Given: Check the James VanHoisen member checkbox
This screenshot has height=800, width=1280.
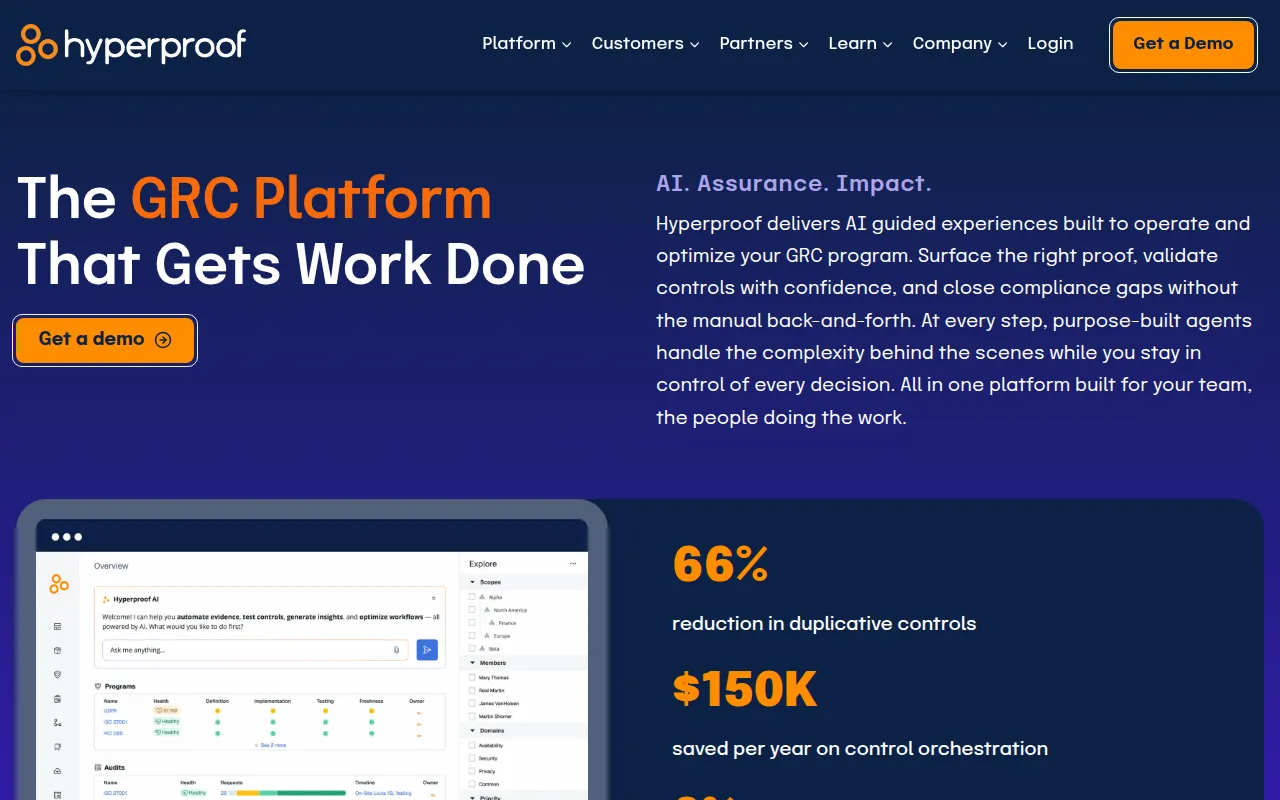Looking at the screenshot, I should (x=472, y=703).
